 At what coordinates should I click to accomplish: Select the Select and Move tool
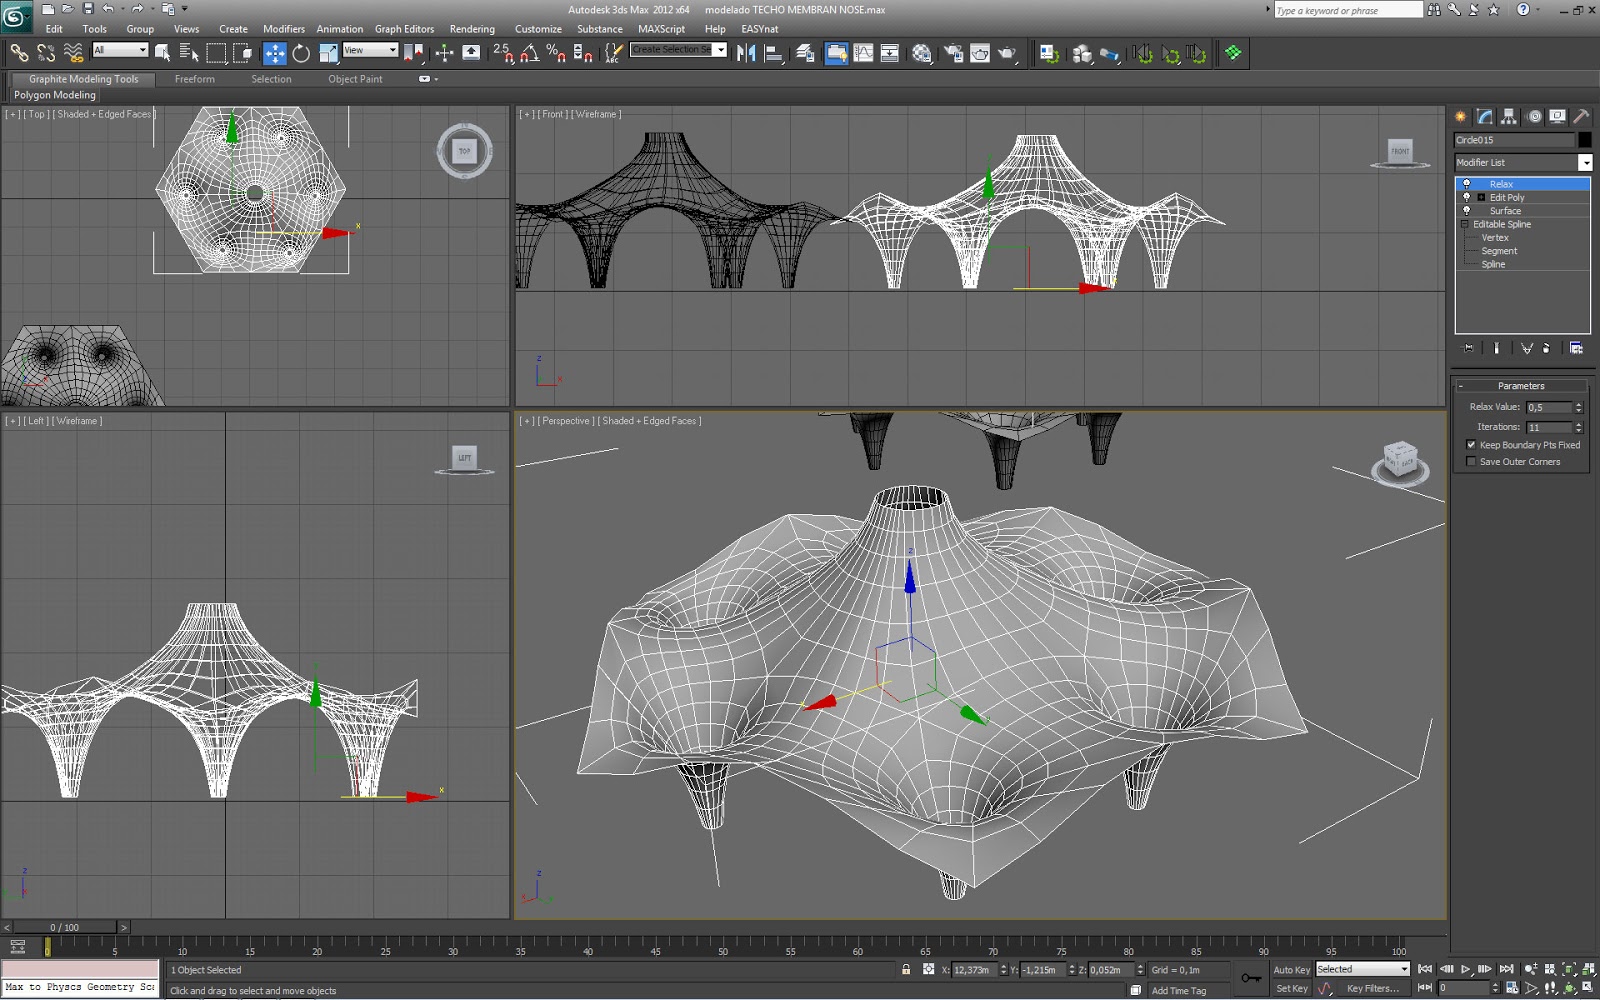click(273, 53)
